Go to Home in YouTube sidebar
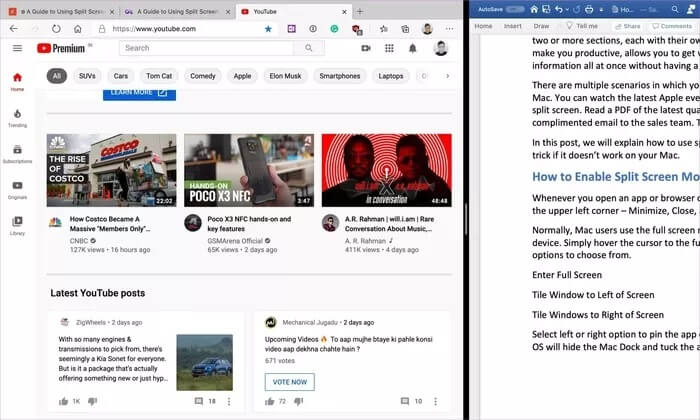The height and width of the screenshot is (420, 700). pos(17,82)
